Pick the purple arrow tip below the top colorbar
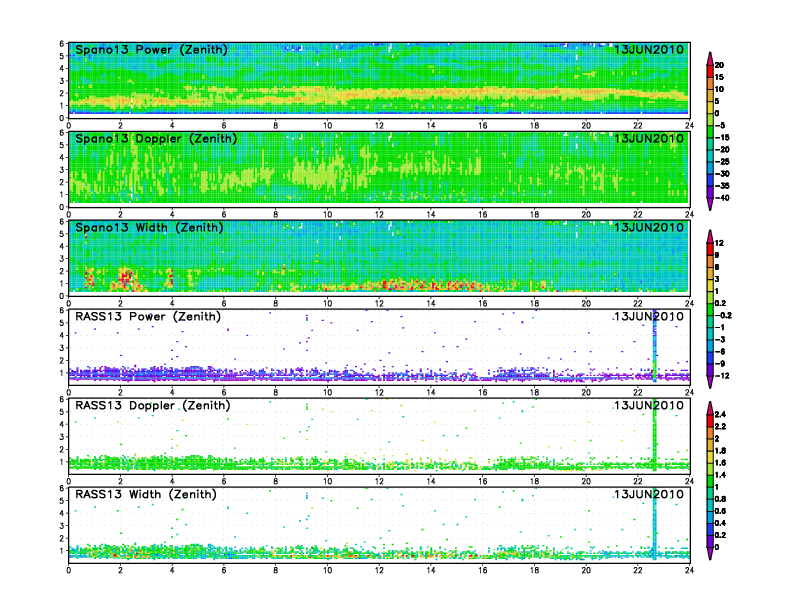Screen dimensions: 792x612 (x=710, y=204)
